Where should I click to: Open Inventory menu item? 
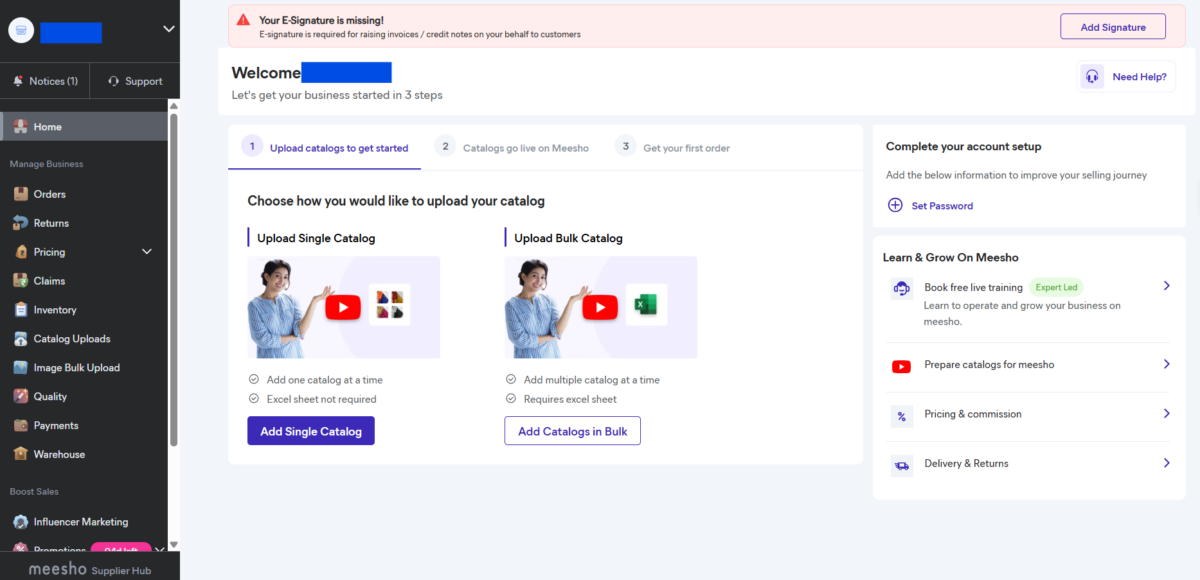pos(84,310)
